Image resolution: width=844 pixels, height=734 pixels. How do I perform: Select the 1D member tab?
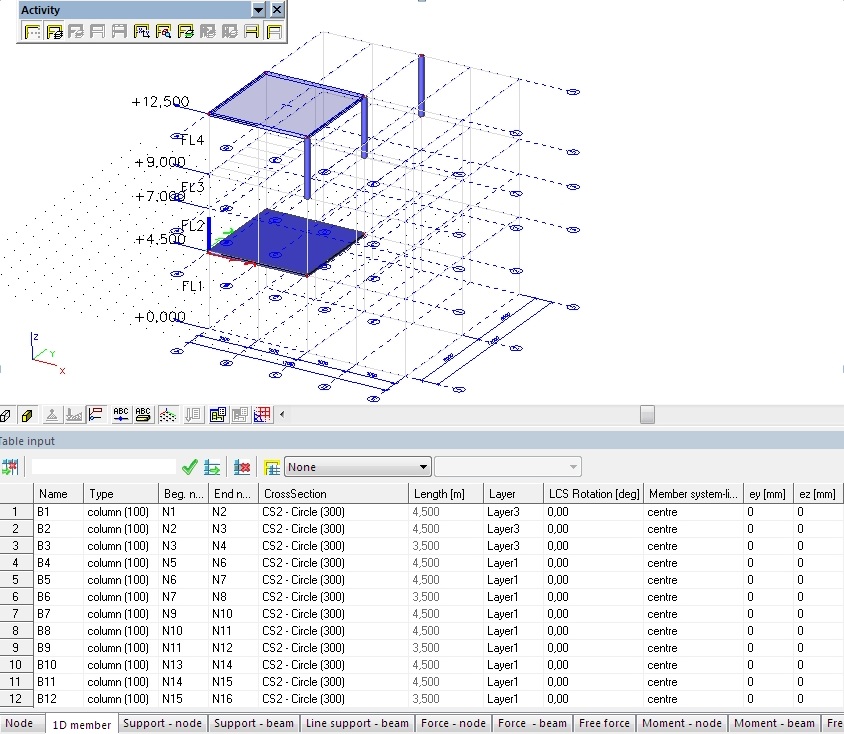[x=82, y=724]
